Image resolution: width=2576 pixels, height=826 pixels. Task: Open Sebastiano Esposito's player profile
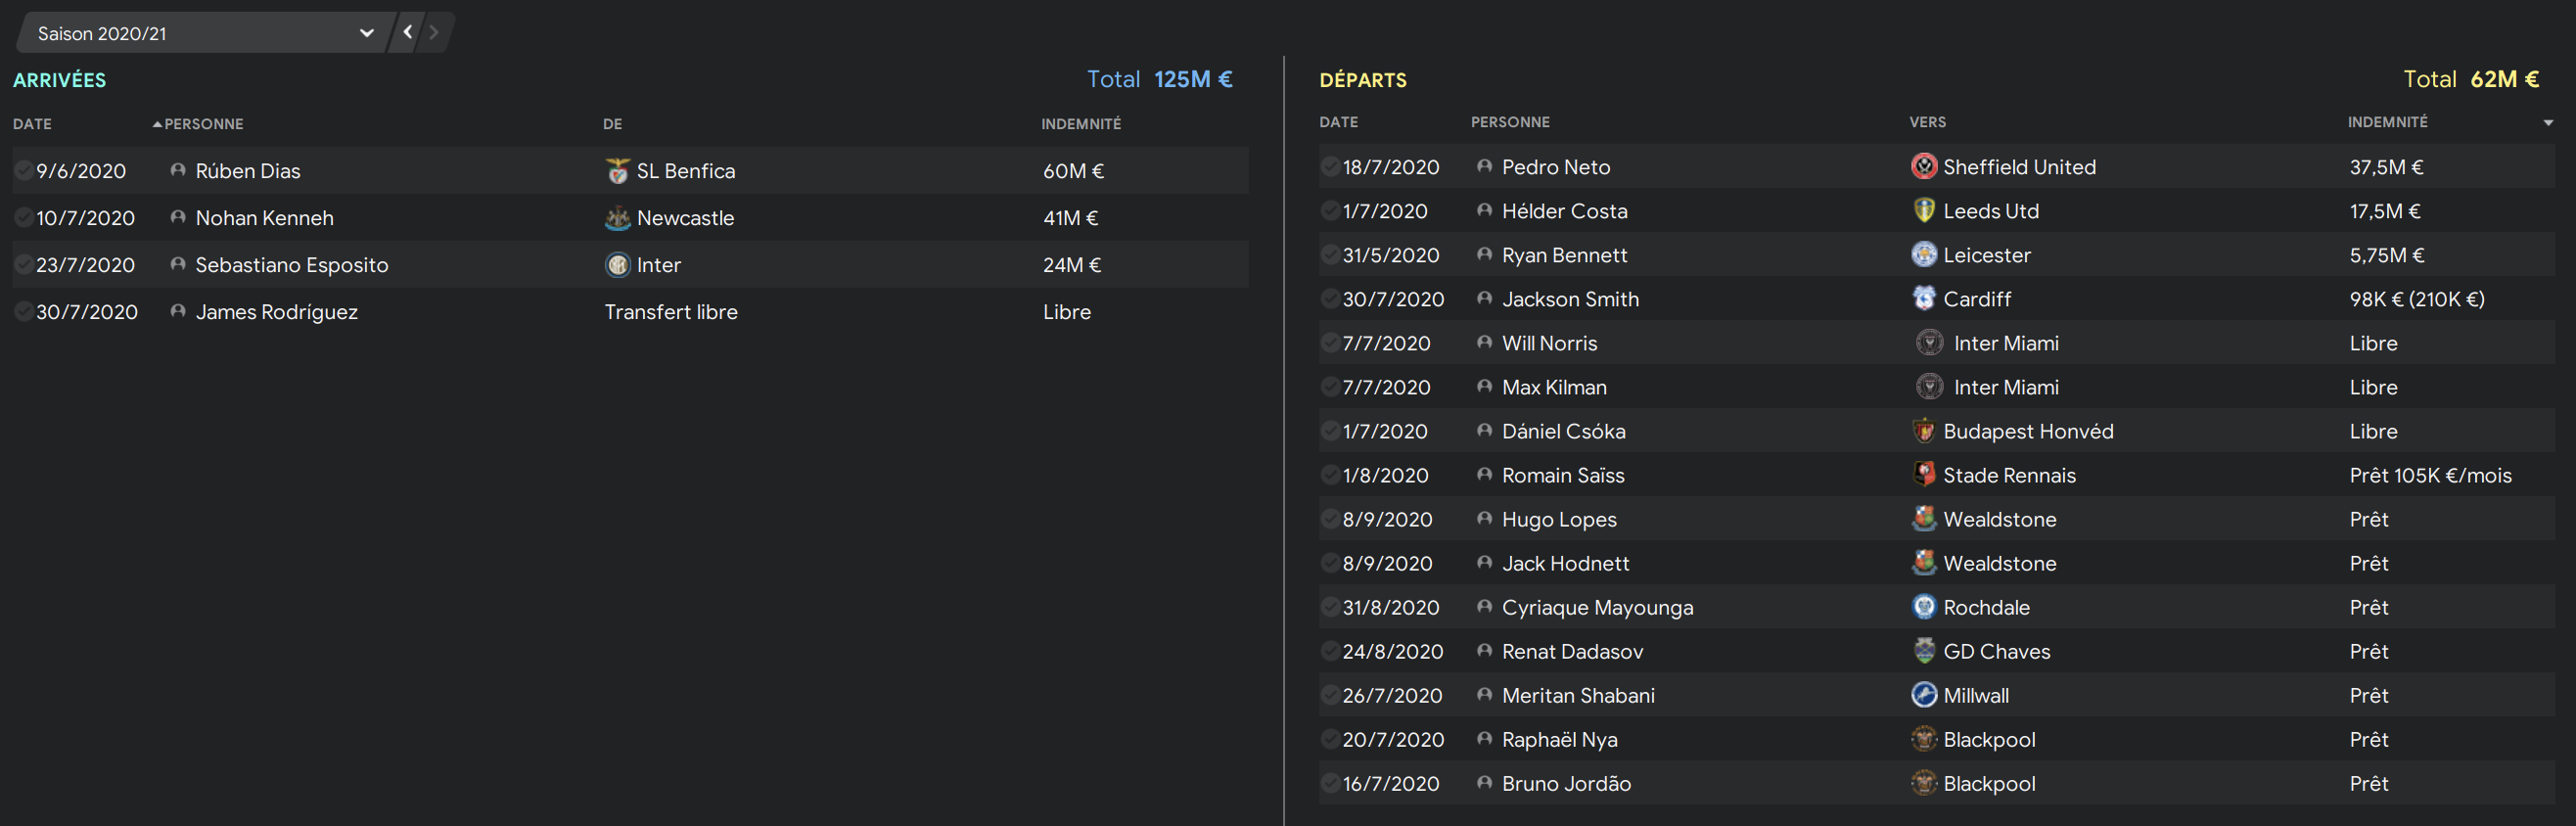pyautogui.click(x=291, y=265)
